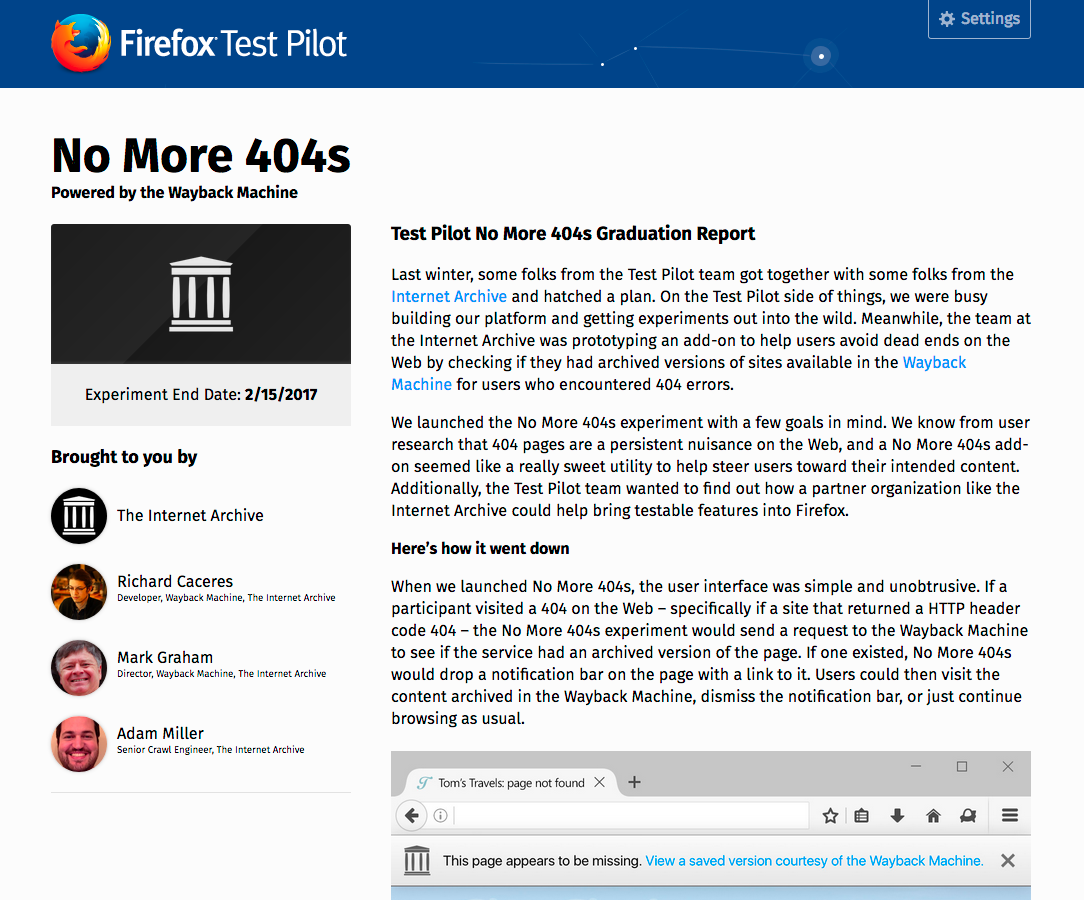Screen dimensions: 1084x900
Task: Click the Firefox logo icon
Action: [x=81, y=43]
